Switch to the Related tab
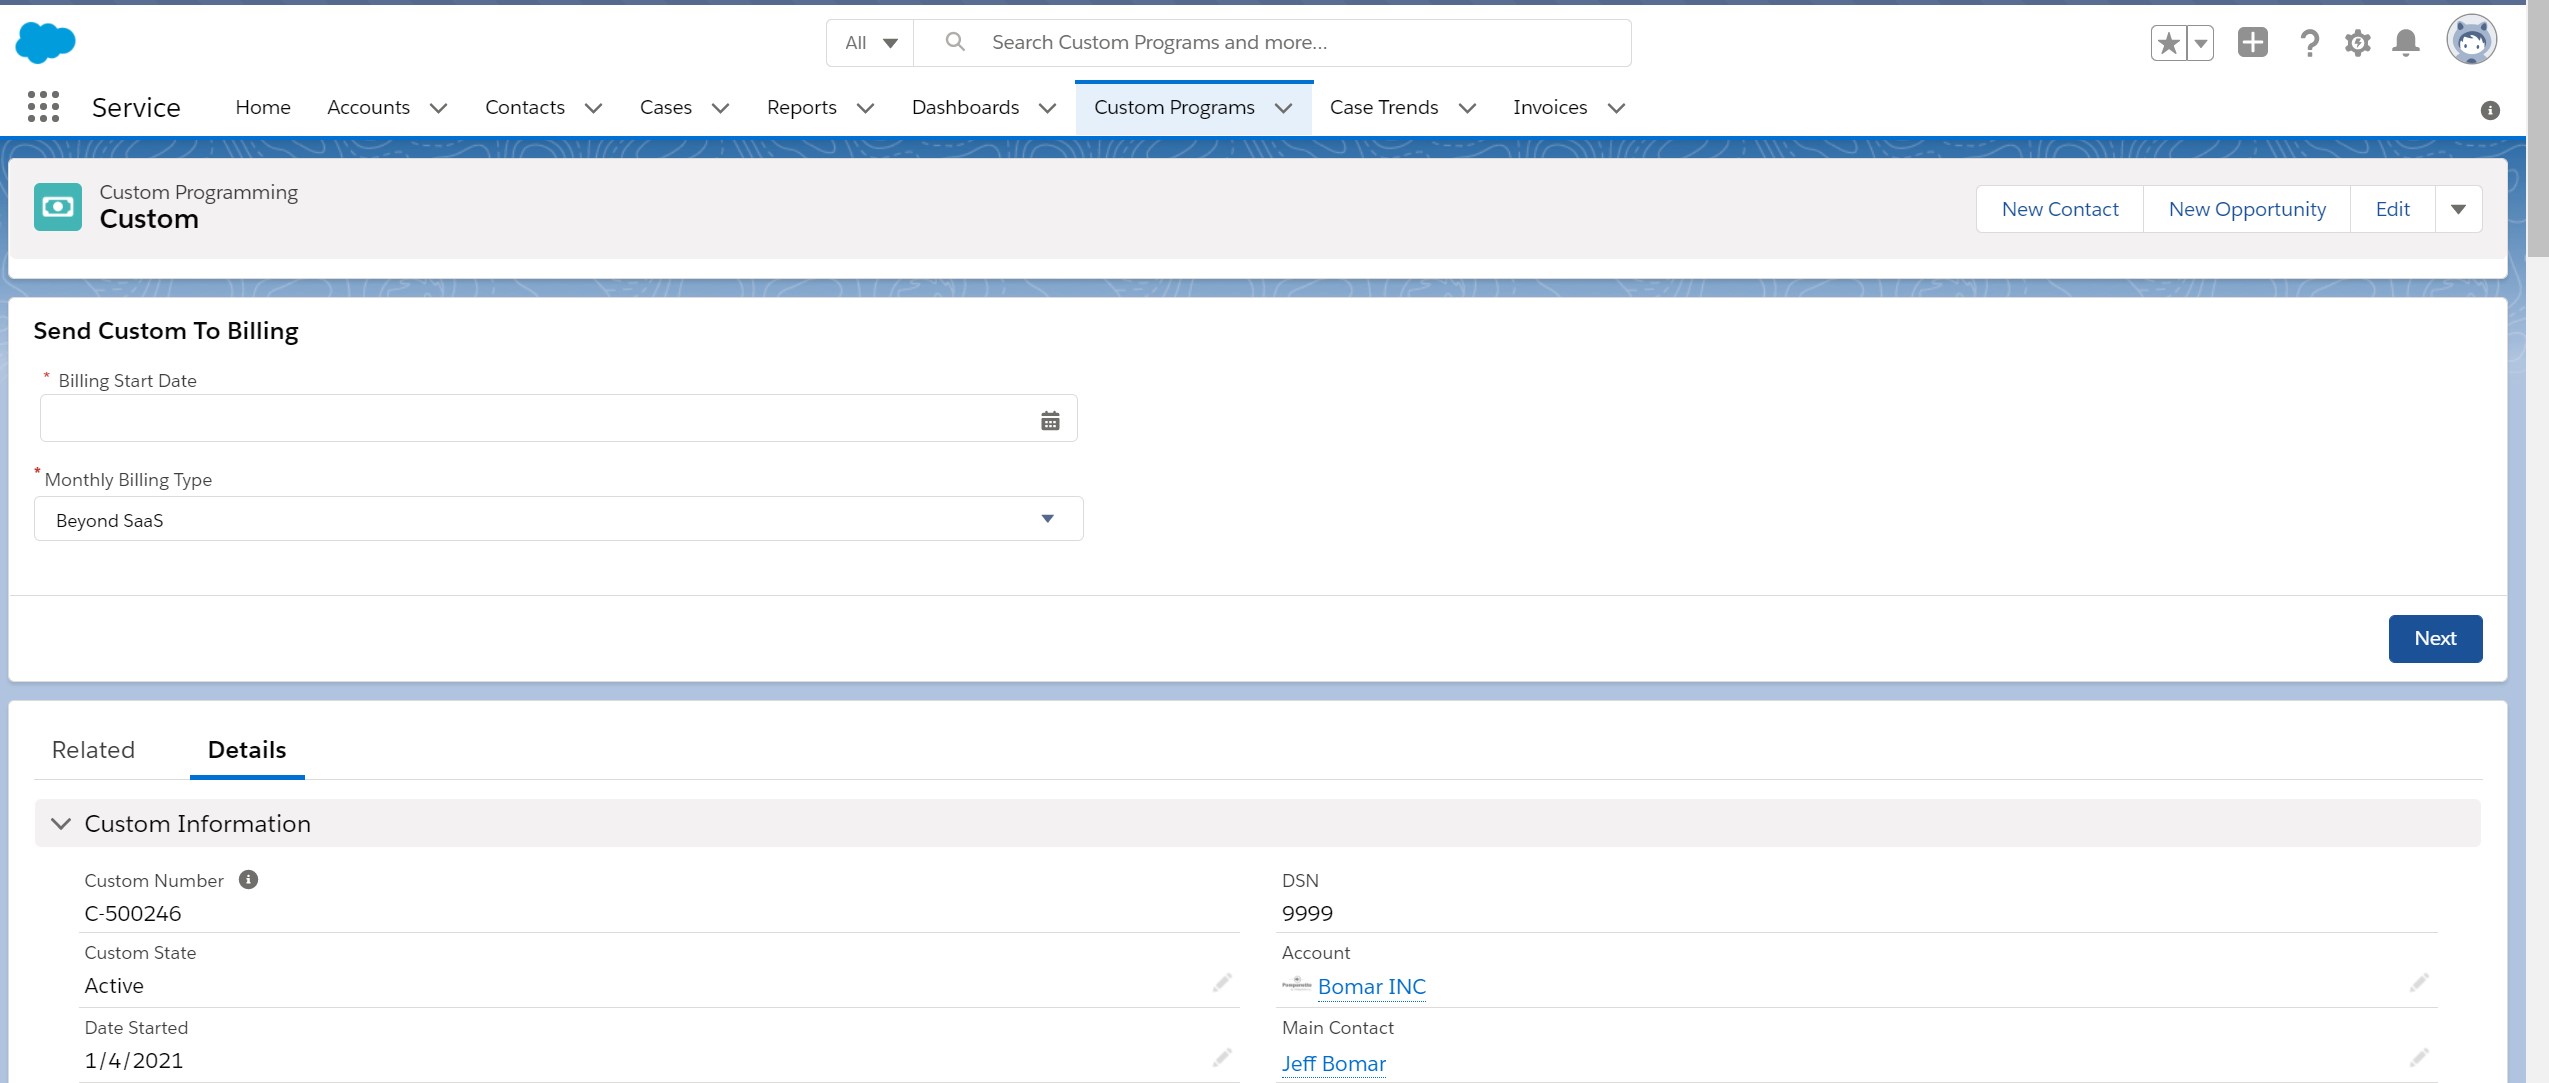The height and width of the screenshot is (1083, 2549). (x=93, y=750)
